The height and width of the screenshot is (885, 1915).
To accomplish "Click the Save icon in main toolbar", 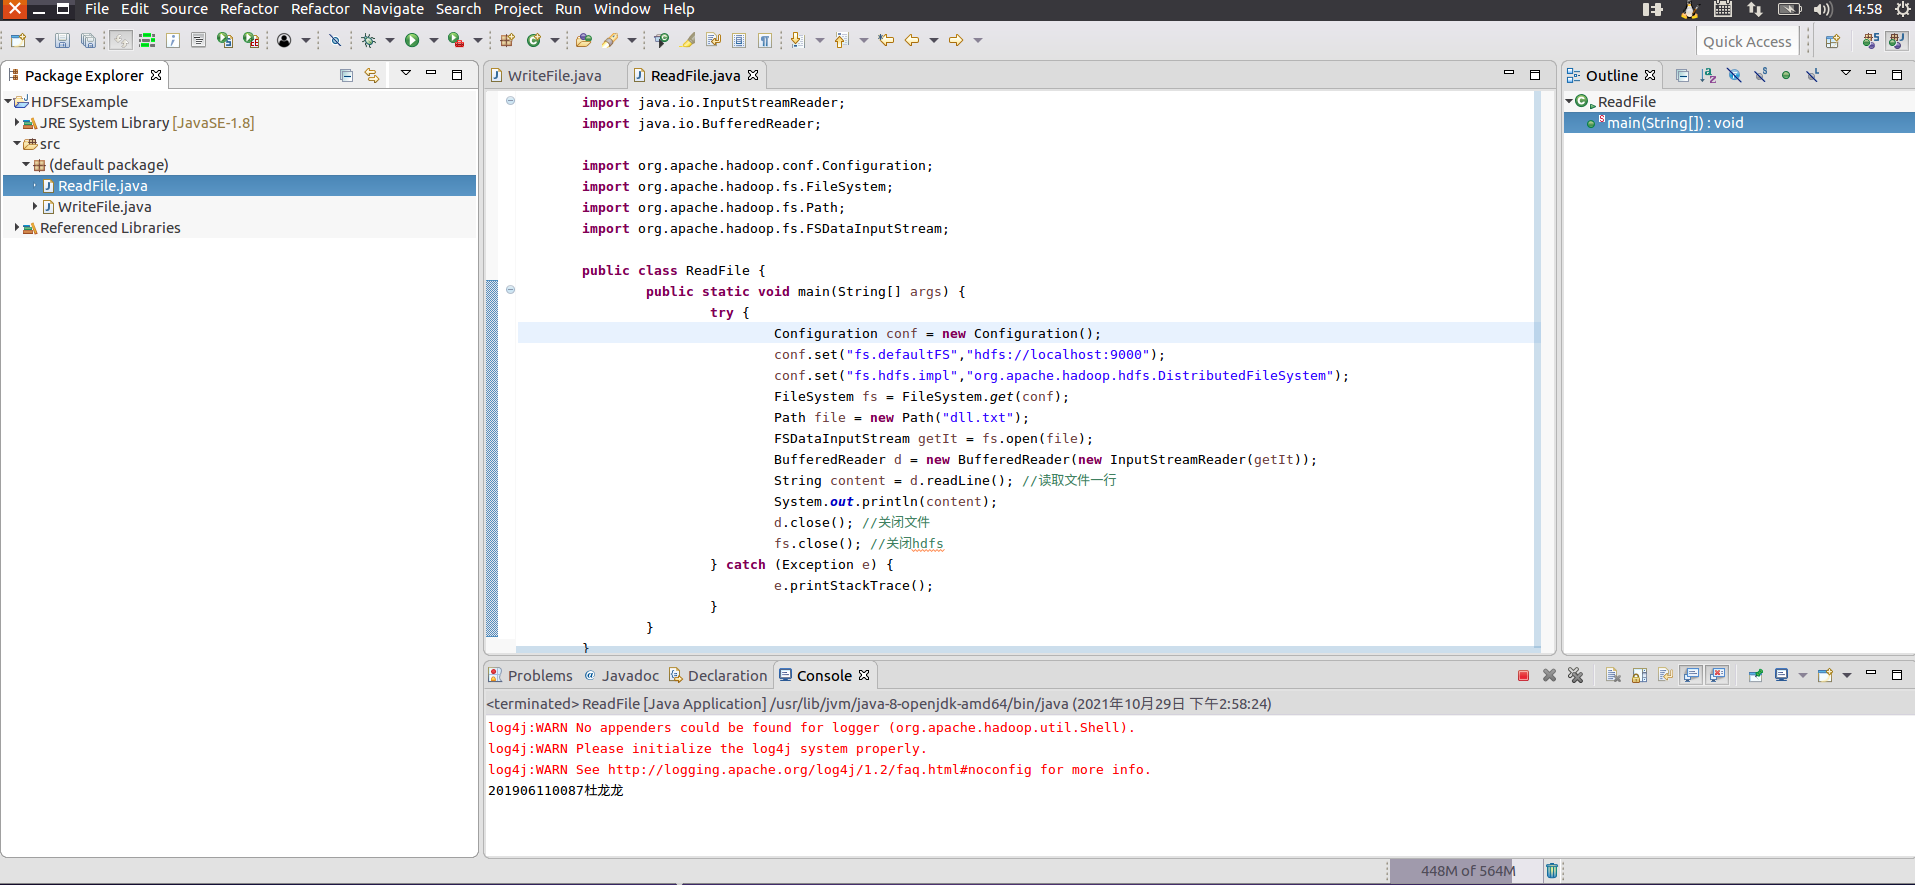I will click(62, 41).
